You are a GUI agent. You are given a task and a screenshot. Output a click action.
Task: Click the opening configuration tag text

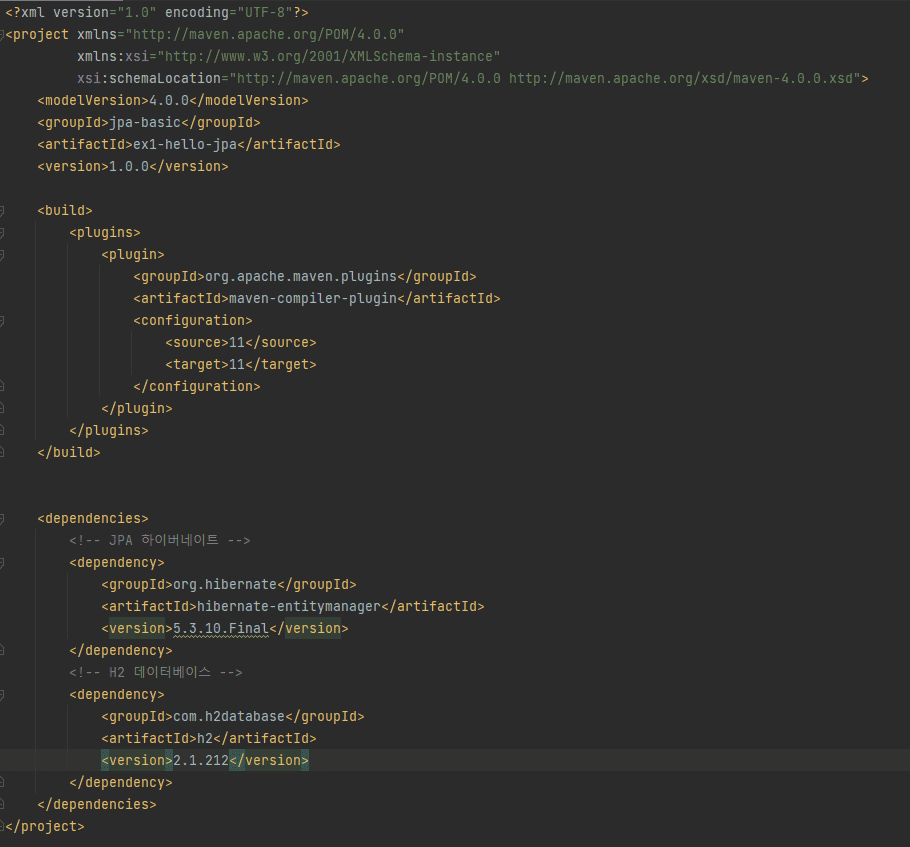tap(193, 320)
